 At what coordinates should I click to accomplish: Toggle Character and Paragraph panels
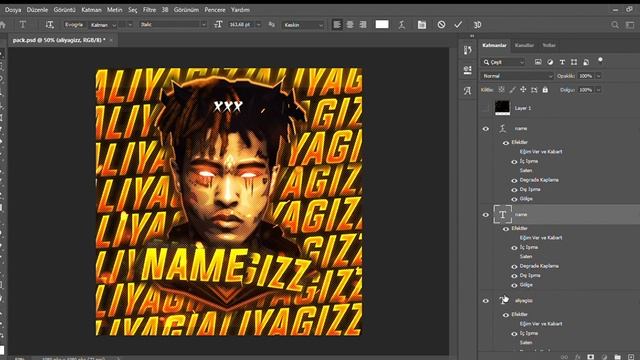click(422, 25)
